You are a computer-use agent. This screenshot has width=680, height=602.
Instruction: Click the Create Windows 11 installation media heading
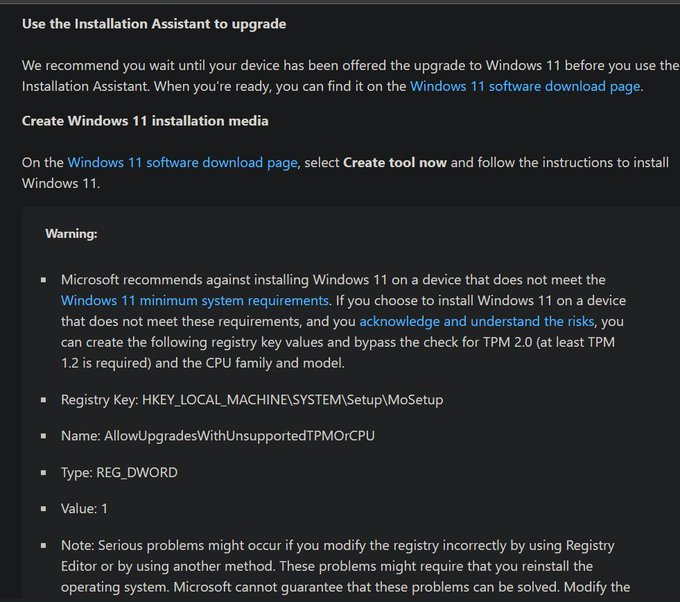click(x=145, y=121)
